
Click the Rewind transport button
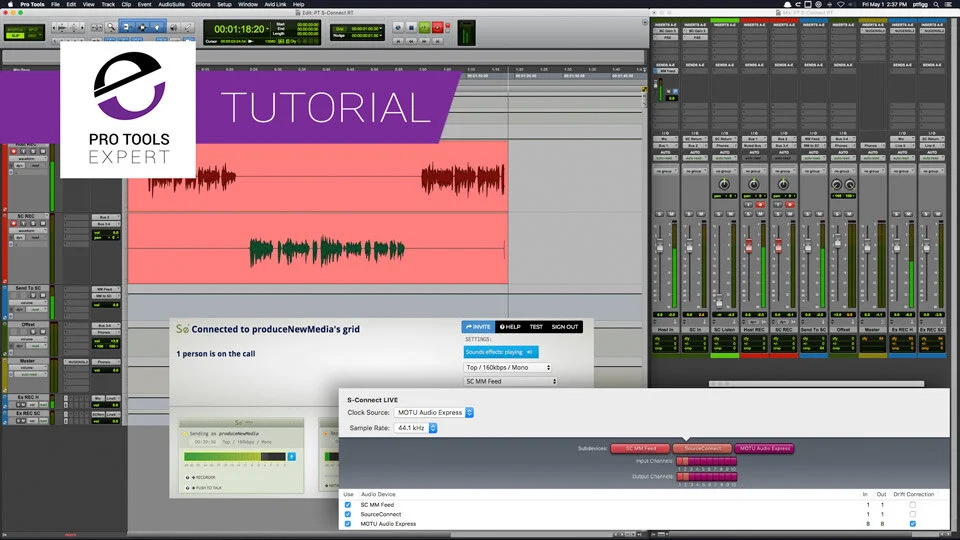click(411, 41)
